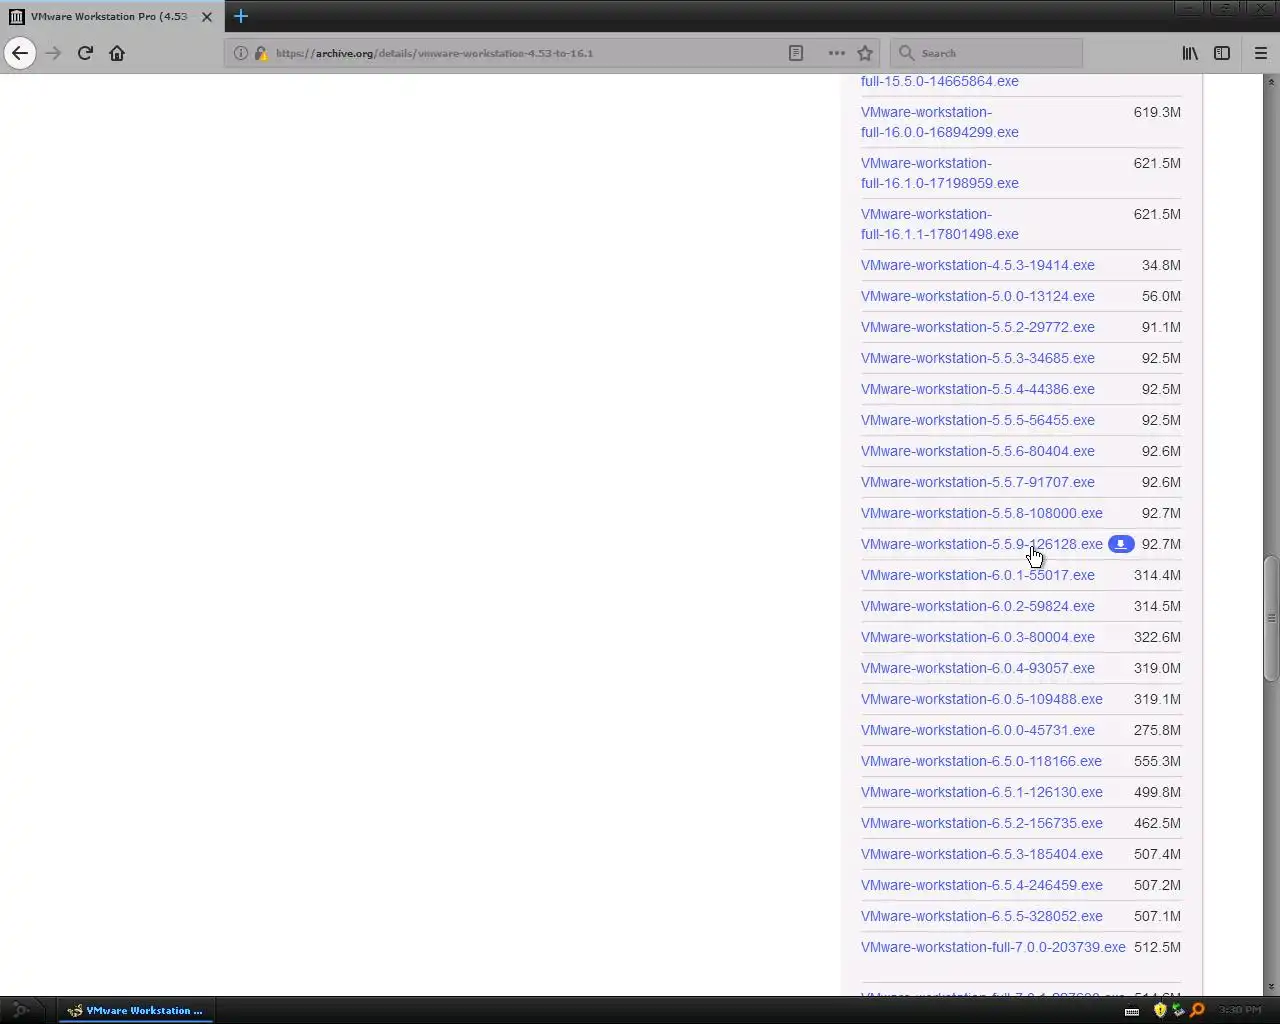
Task: Click the scrollbar down arrow
Action: (1271, 986)
